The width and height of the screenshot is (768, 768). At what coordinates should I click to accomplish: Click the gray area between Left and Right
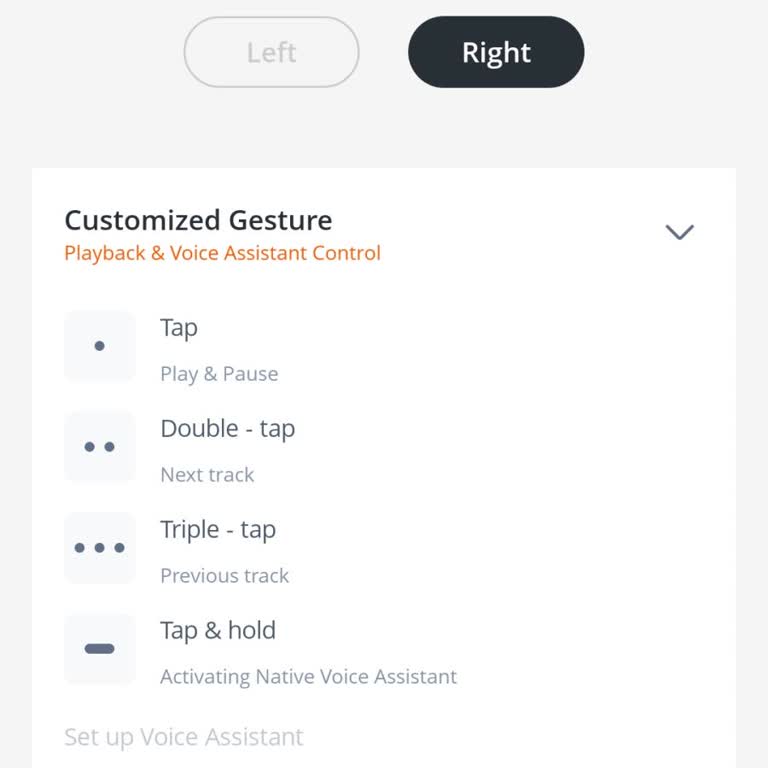[x=383, y=52]
